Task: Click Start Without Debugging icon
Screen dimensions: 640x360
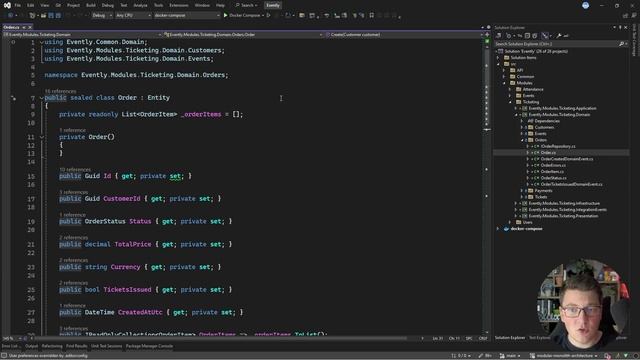Action: [x=269, y=16]
